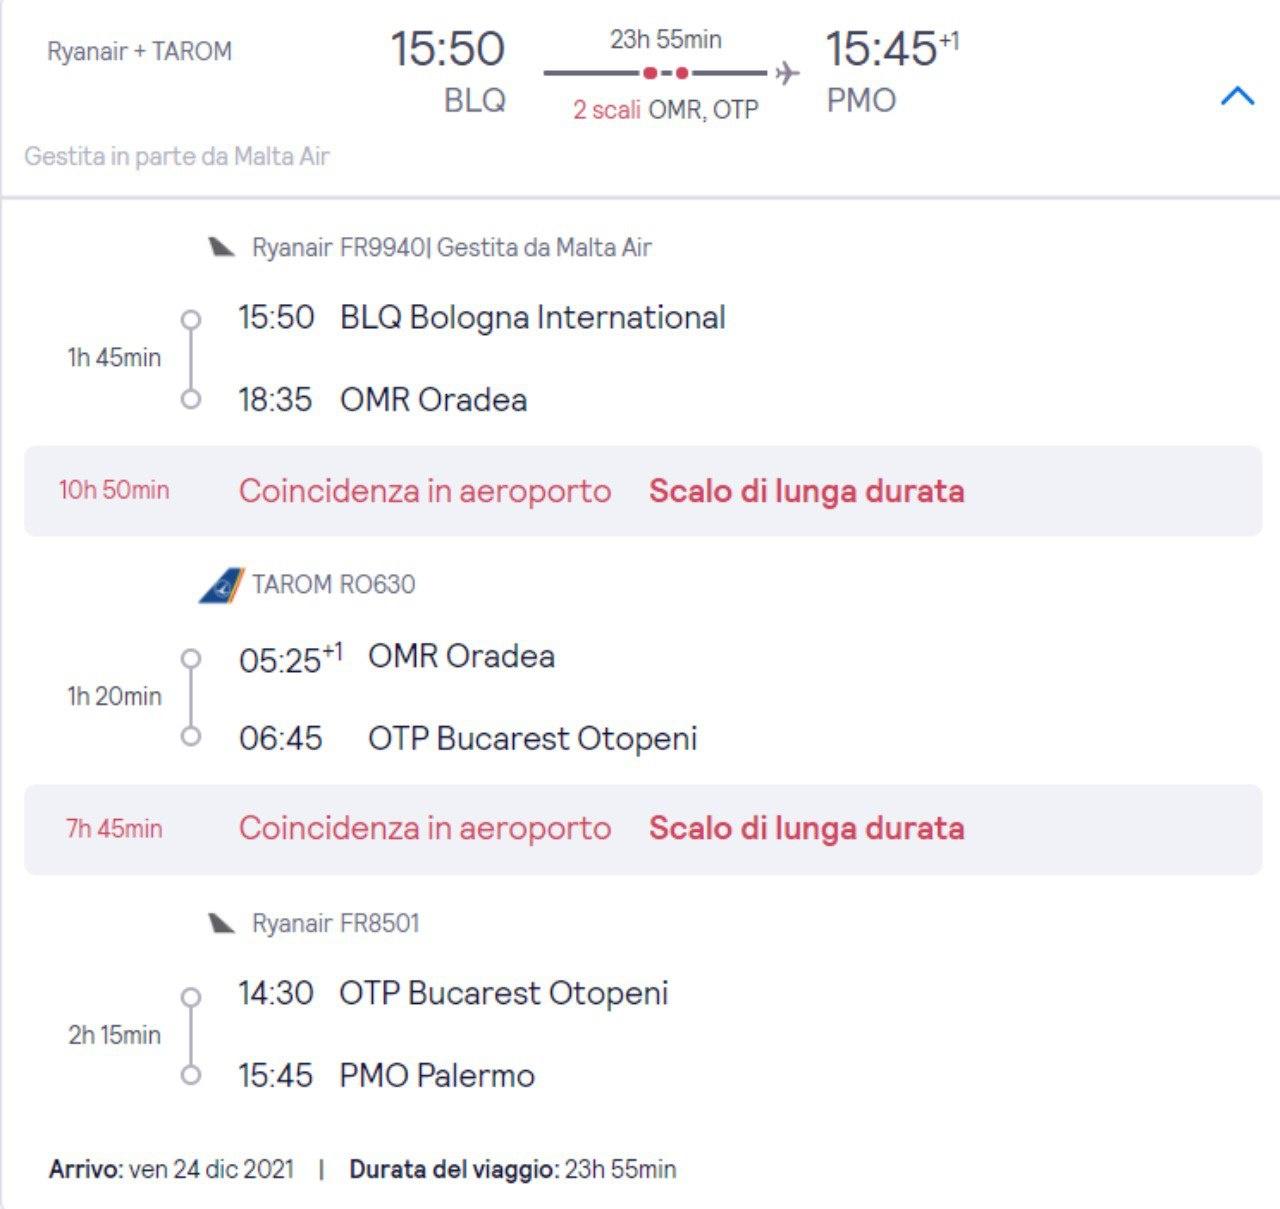Click the airplane icon in the route line
1280x1209 pixels.
point(788,73)
